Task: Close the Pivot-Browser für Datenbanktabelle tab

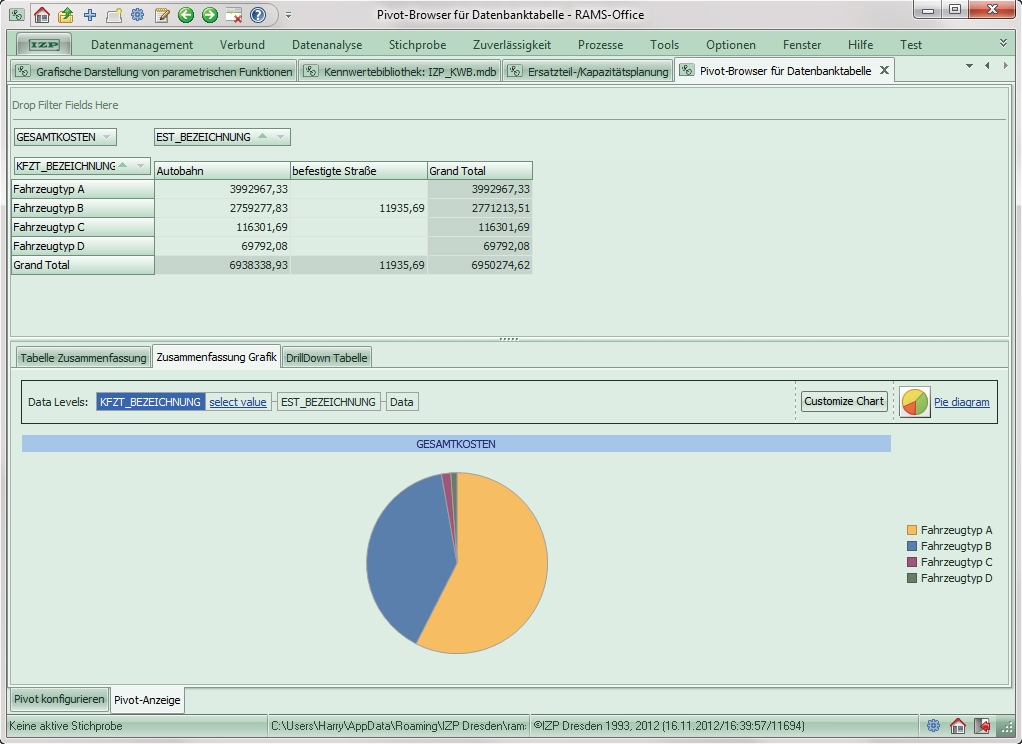Action: (883, 71)
